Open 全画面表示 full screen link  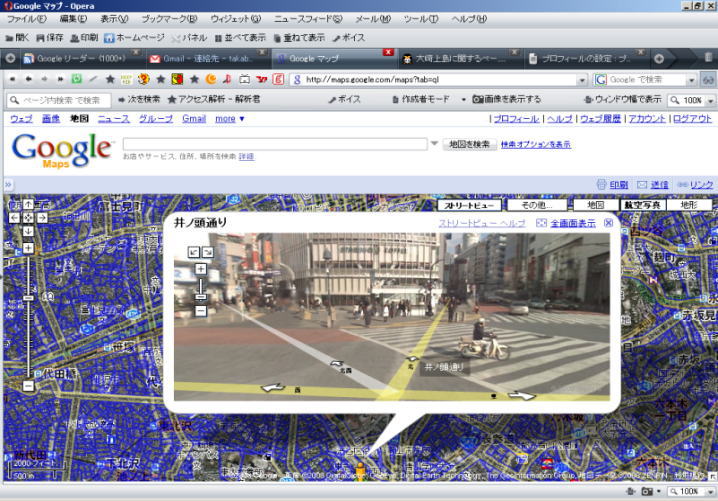pos(573,223)
